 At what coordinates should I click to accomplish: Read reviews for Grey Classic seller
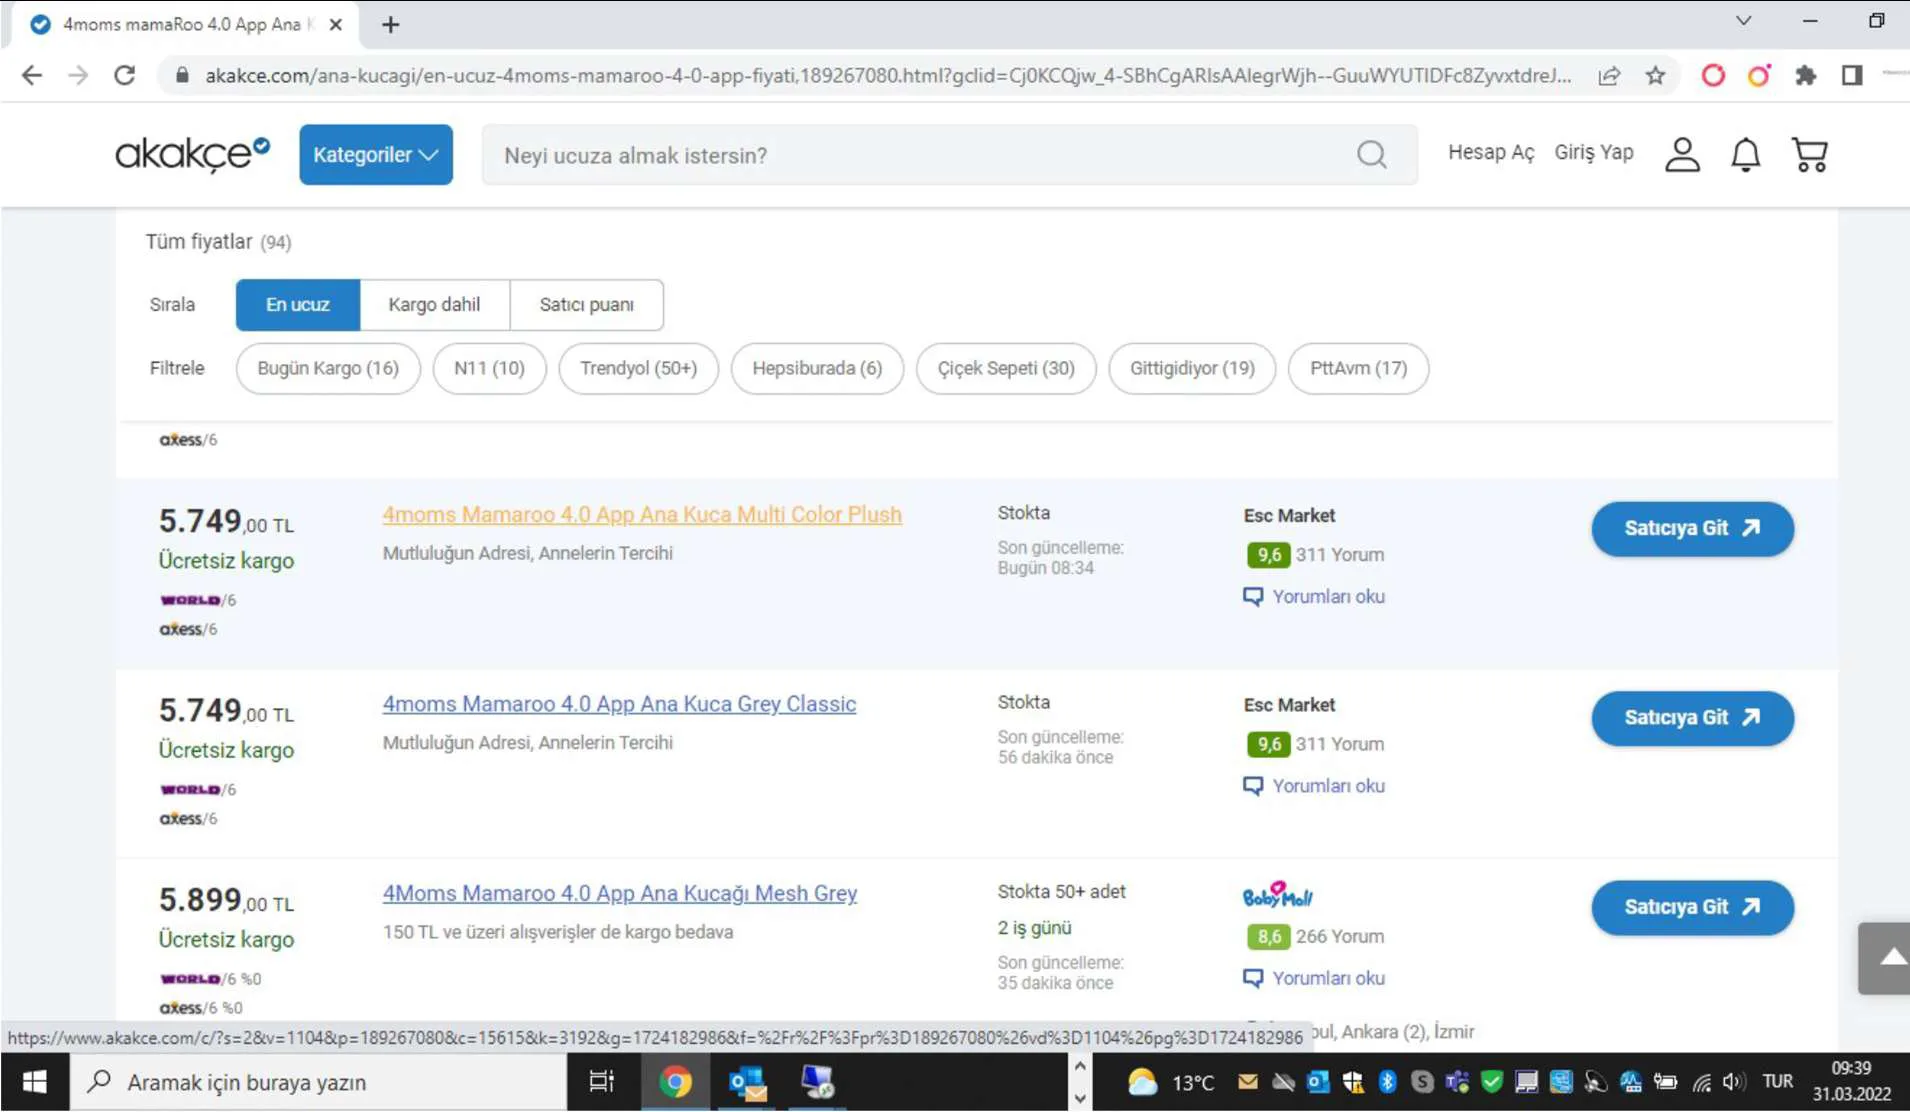point(1314,786)
